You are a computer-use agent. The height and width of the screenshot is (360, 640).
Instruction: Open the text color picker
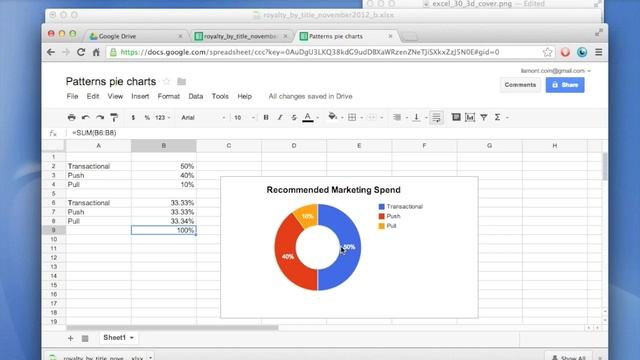click(x=308, y=118)
